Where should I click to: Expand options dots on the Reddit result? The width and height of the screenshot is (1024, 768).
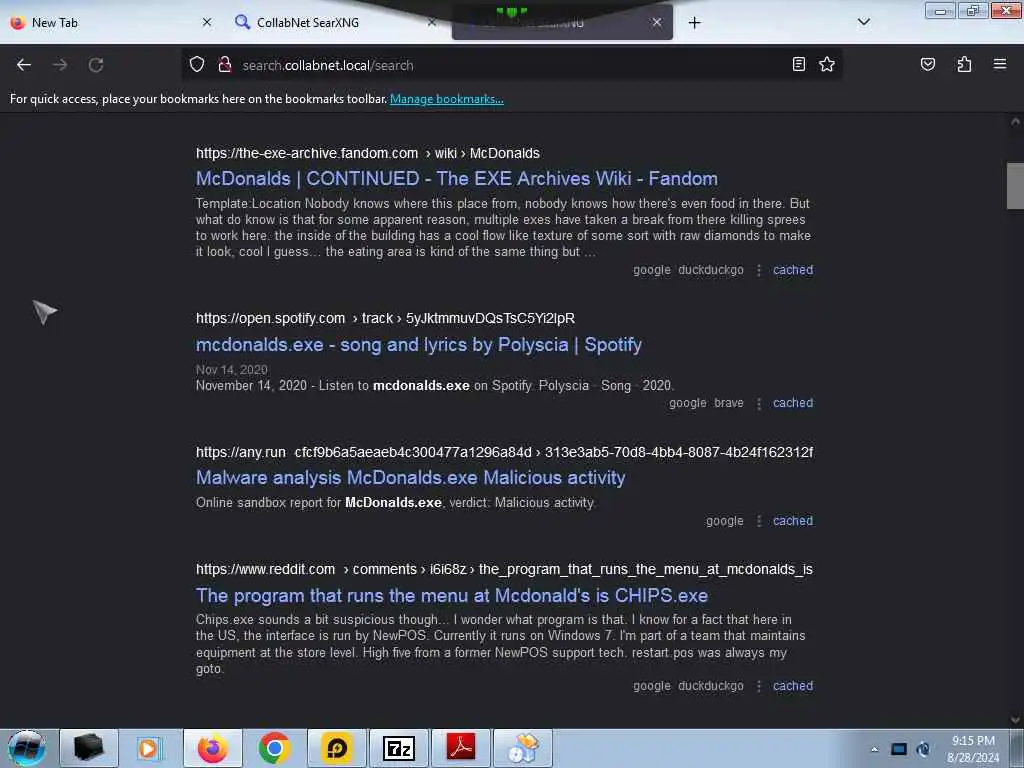click(x=759, y=686)
